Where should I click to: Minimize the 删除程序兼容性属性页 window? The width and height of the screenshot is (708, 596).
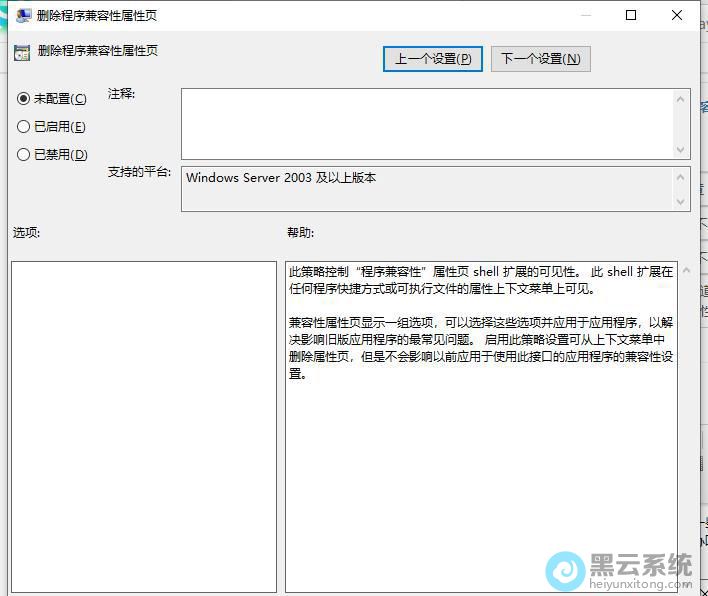click(584, 15)
